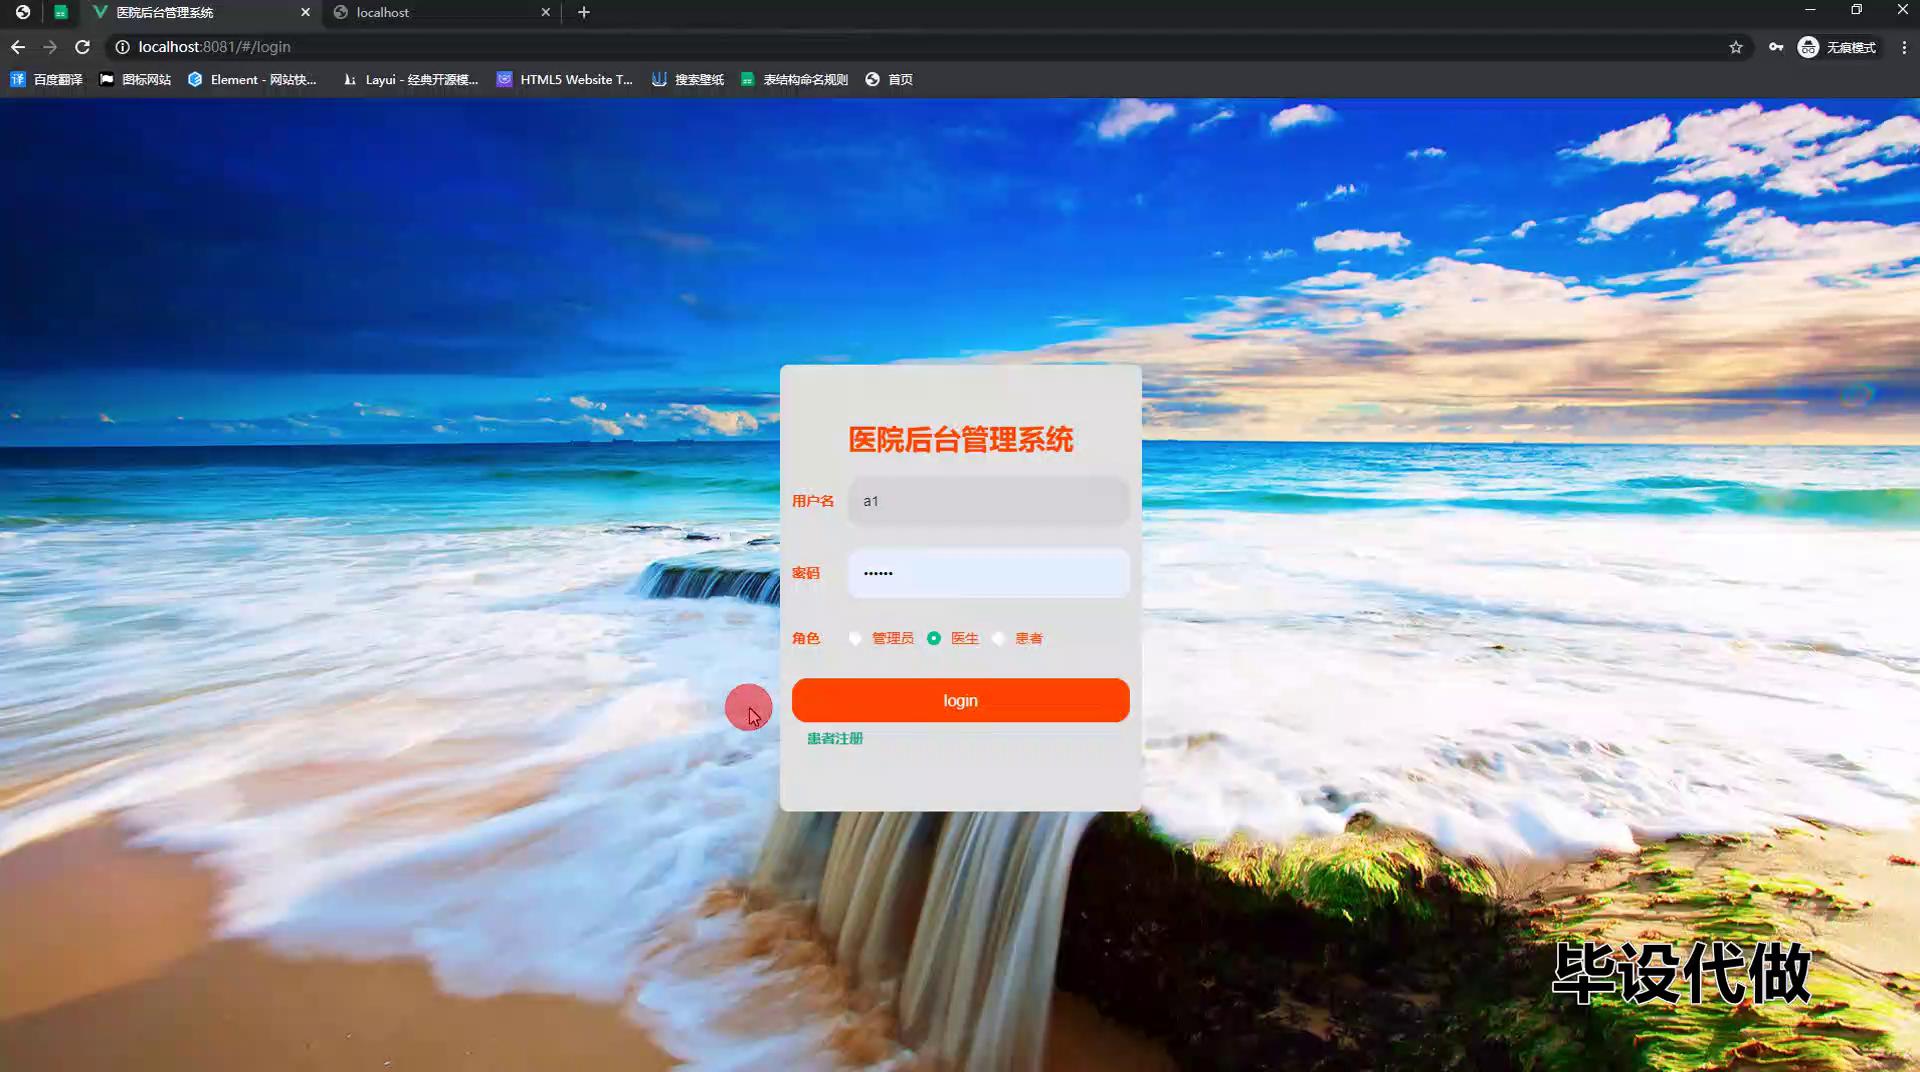Viewport: 1920px width, 1072px height.
Task: Open the 百度翻译 bookmark
Action: coord(47,79)
